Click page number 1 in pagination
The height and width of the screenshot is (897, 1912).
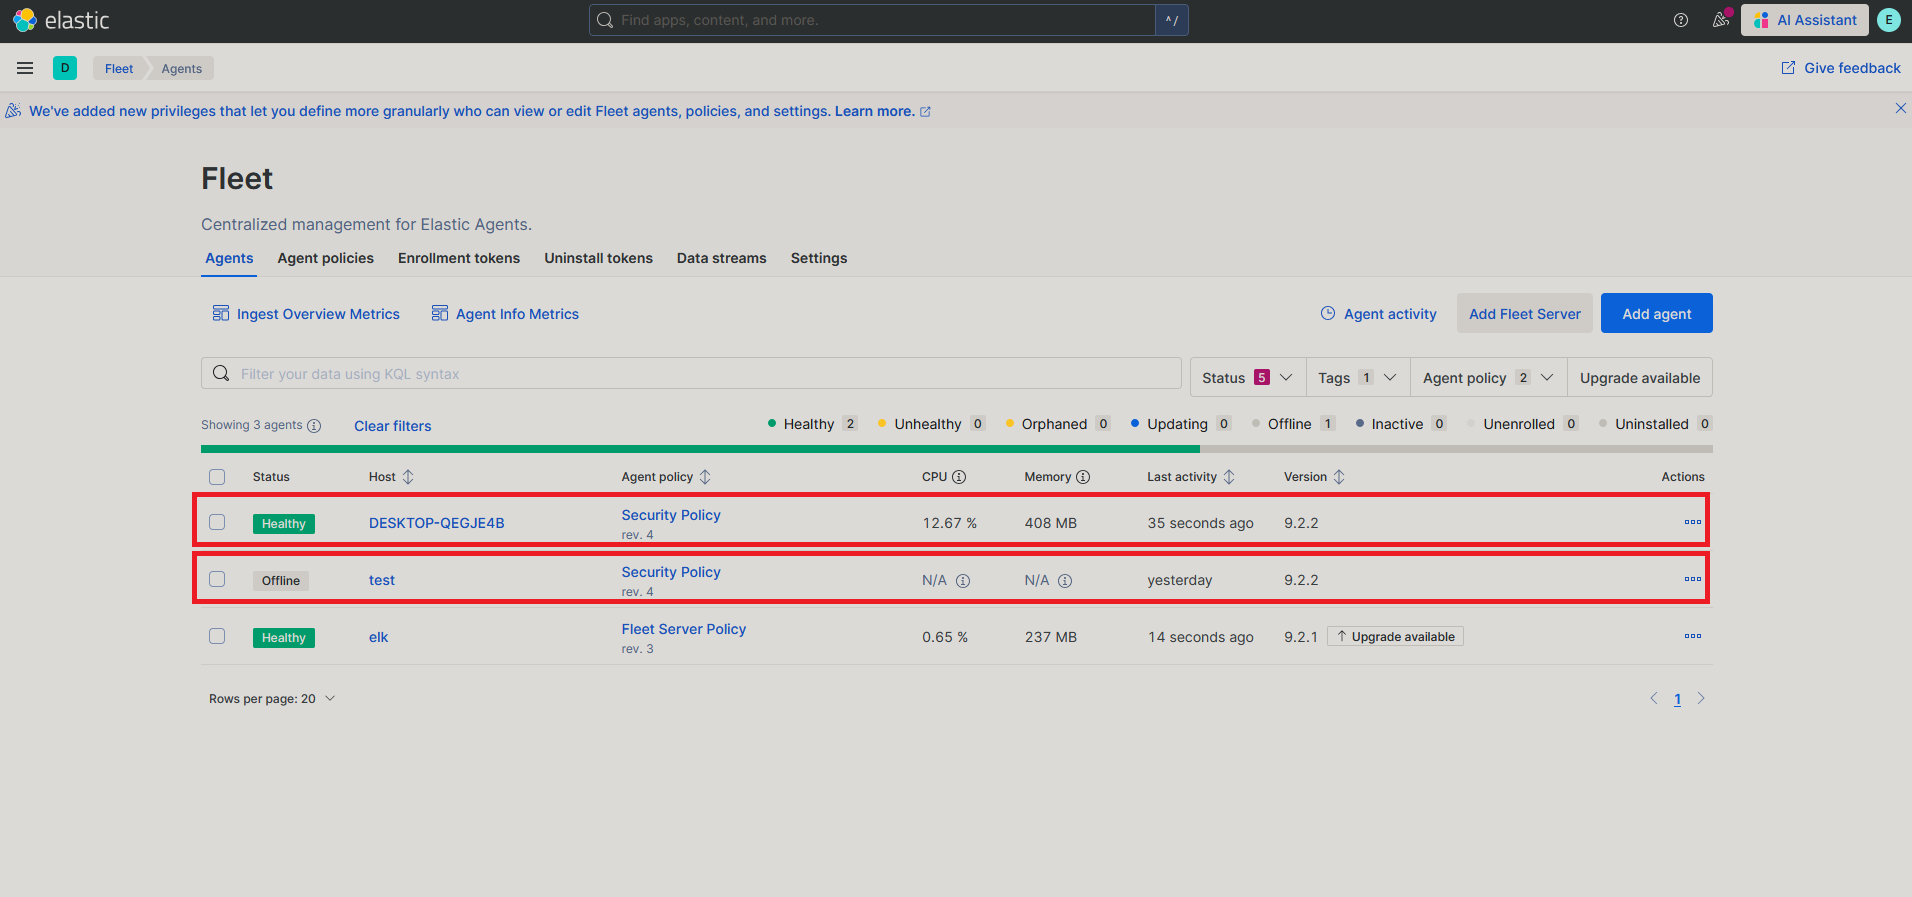tap(1677, 699)
